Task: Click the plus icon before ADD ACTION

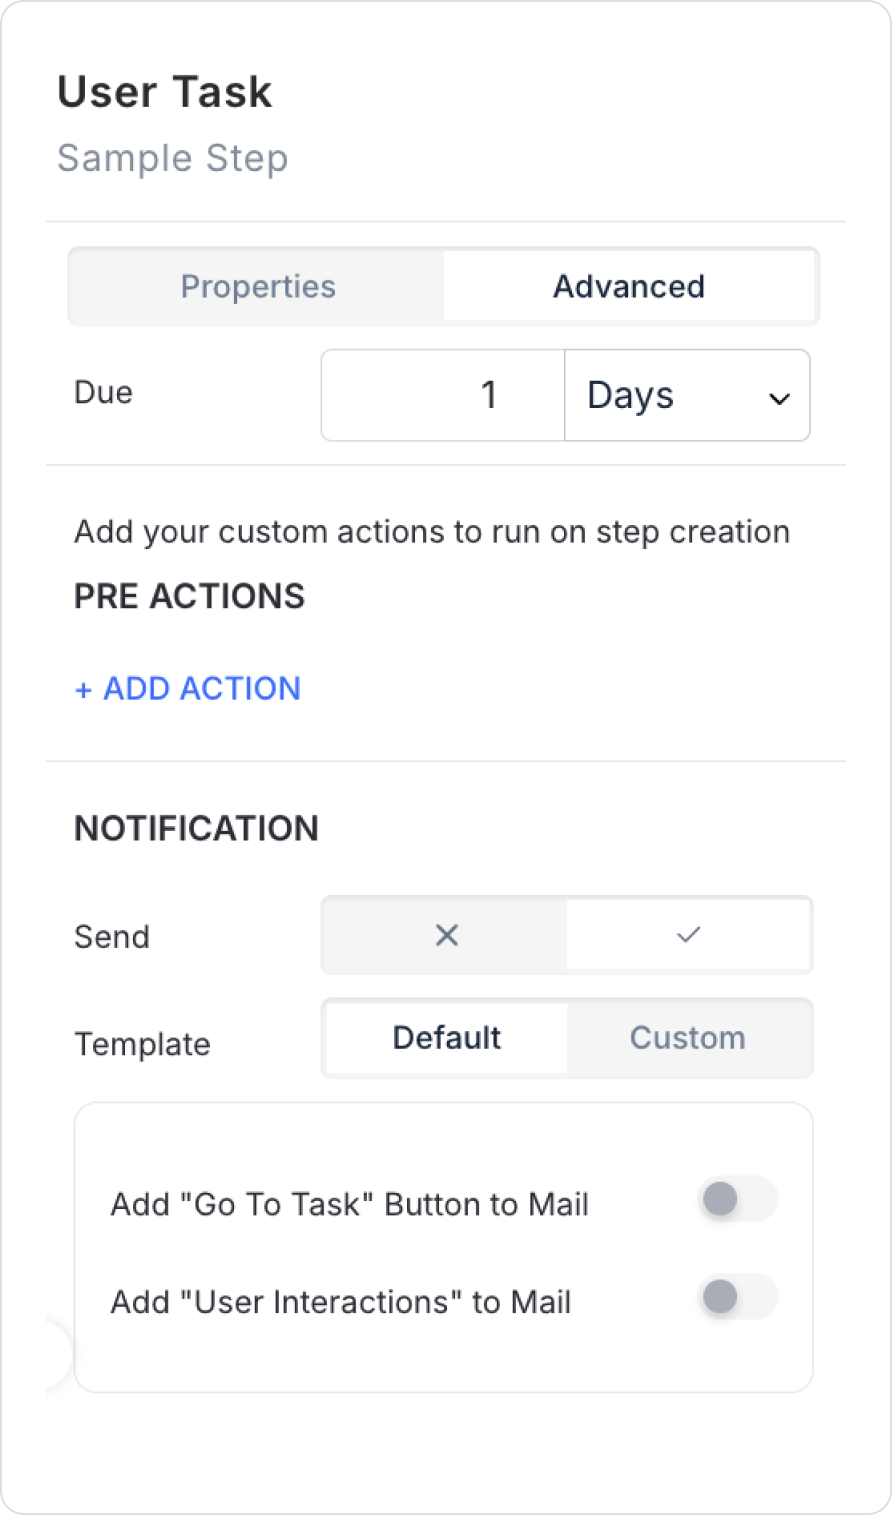Action: click(x=83, y=690)
